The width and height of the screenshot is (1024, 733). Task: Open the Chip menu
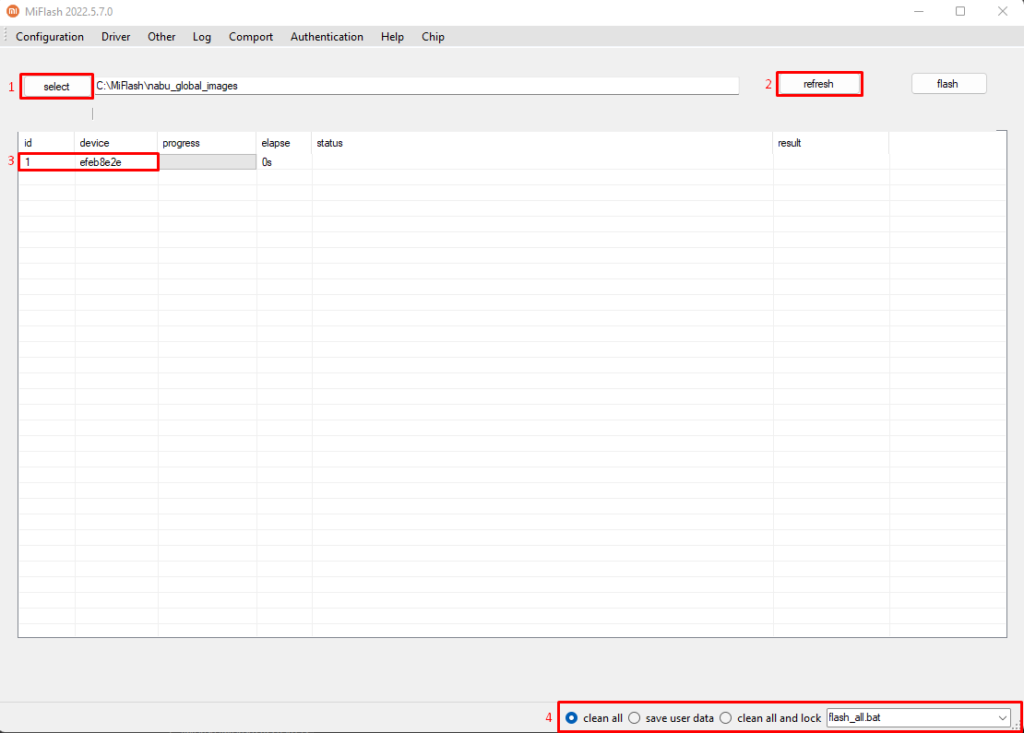click(x=433, y=37)
